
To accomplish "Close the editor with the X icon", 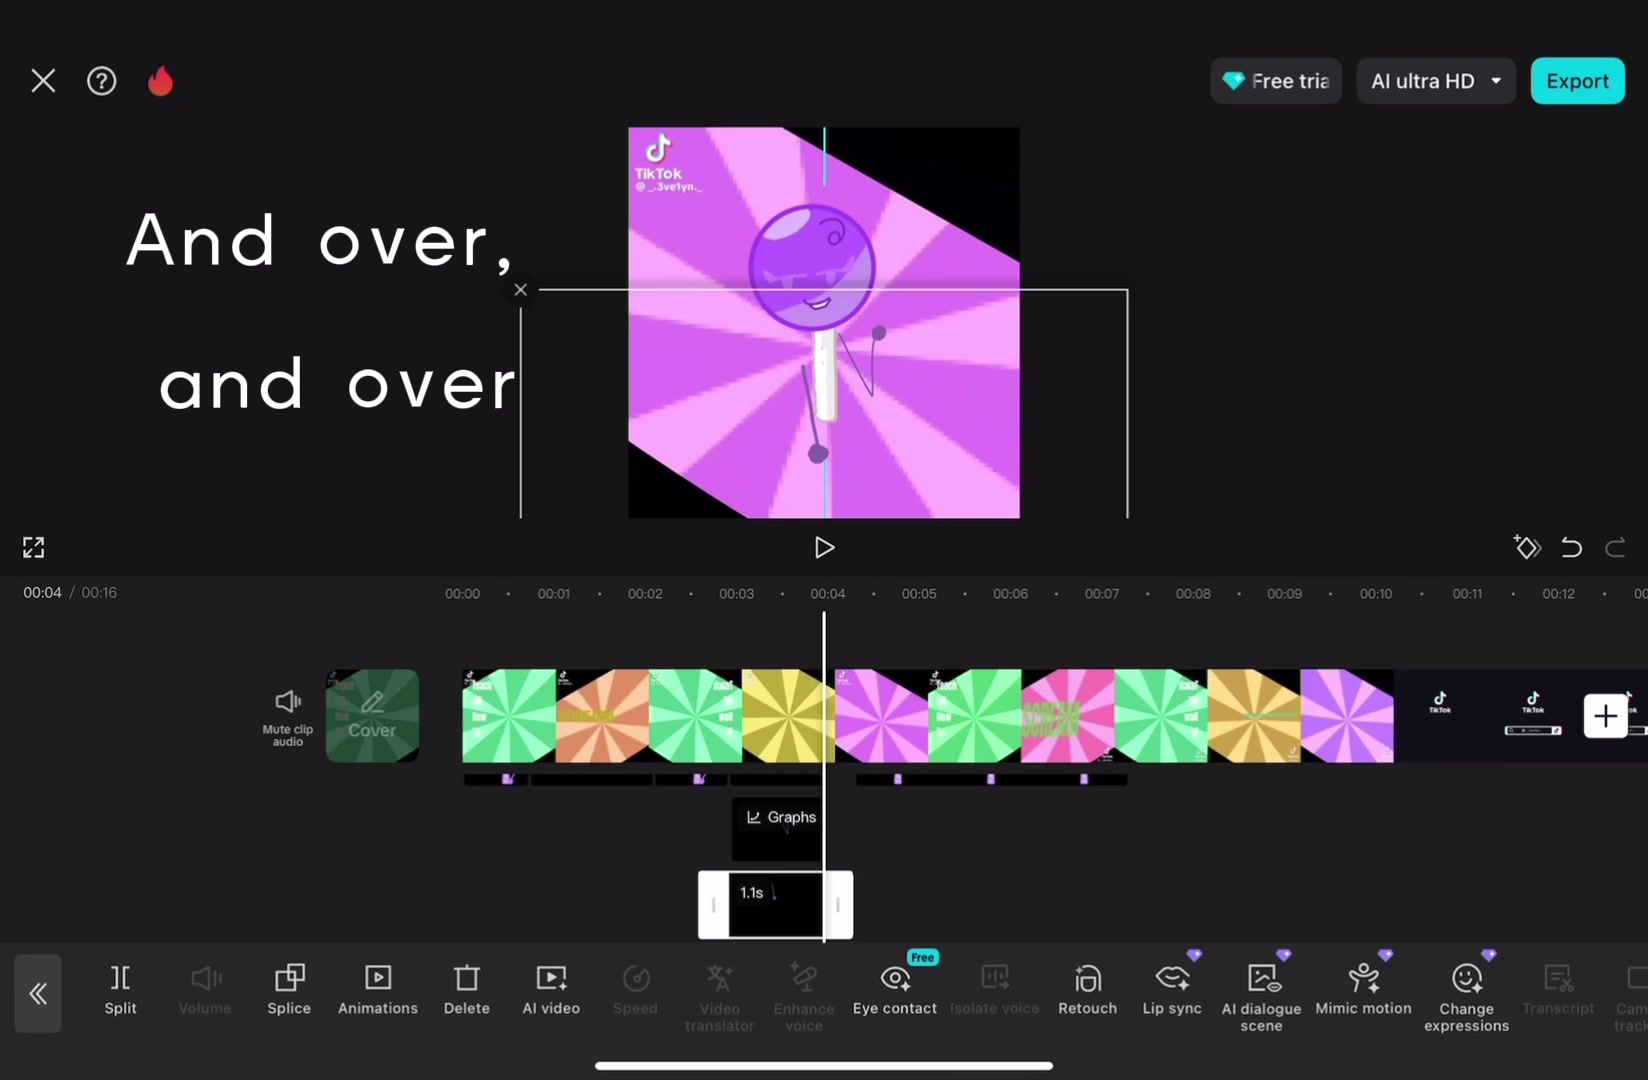I will [x=43, y=81].
